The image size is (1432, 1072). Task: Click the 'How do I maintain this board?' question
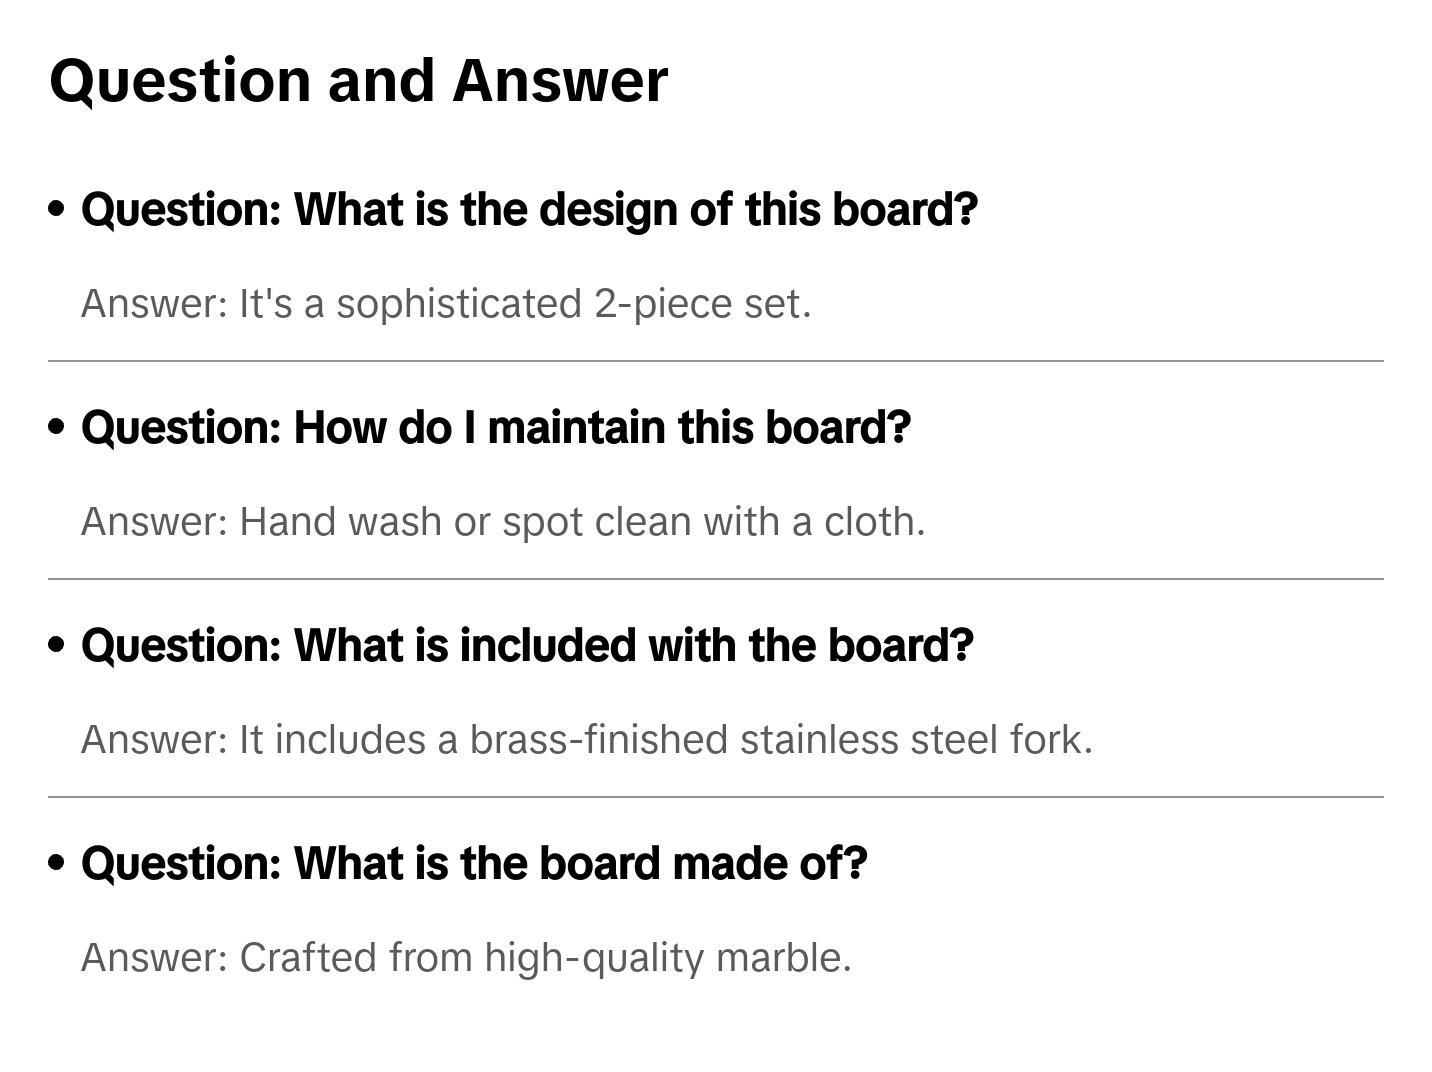[x=496, y=428]
